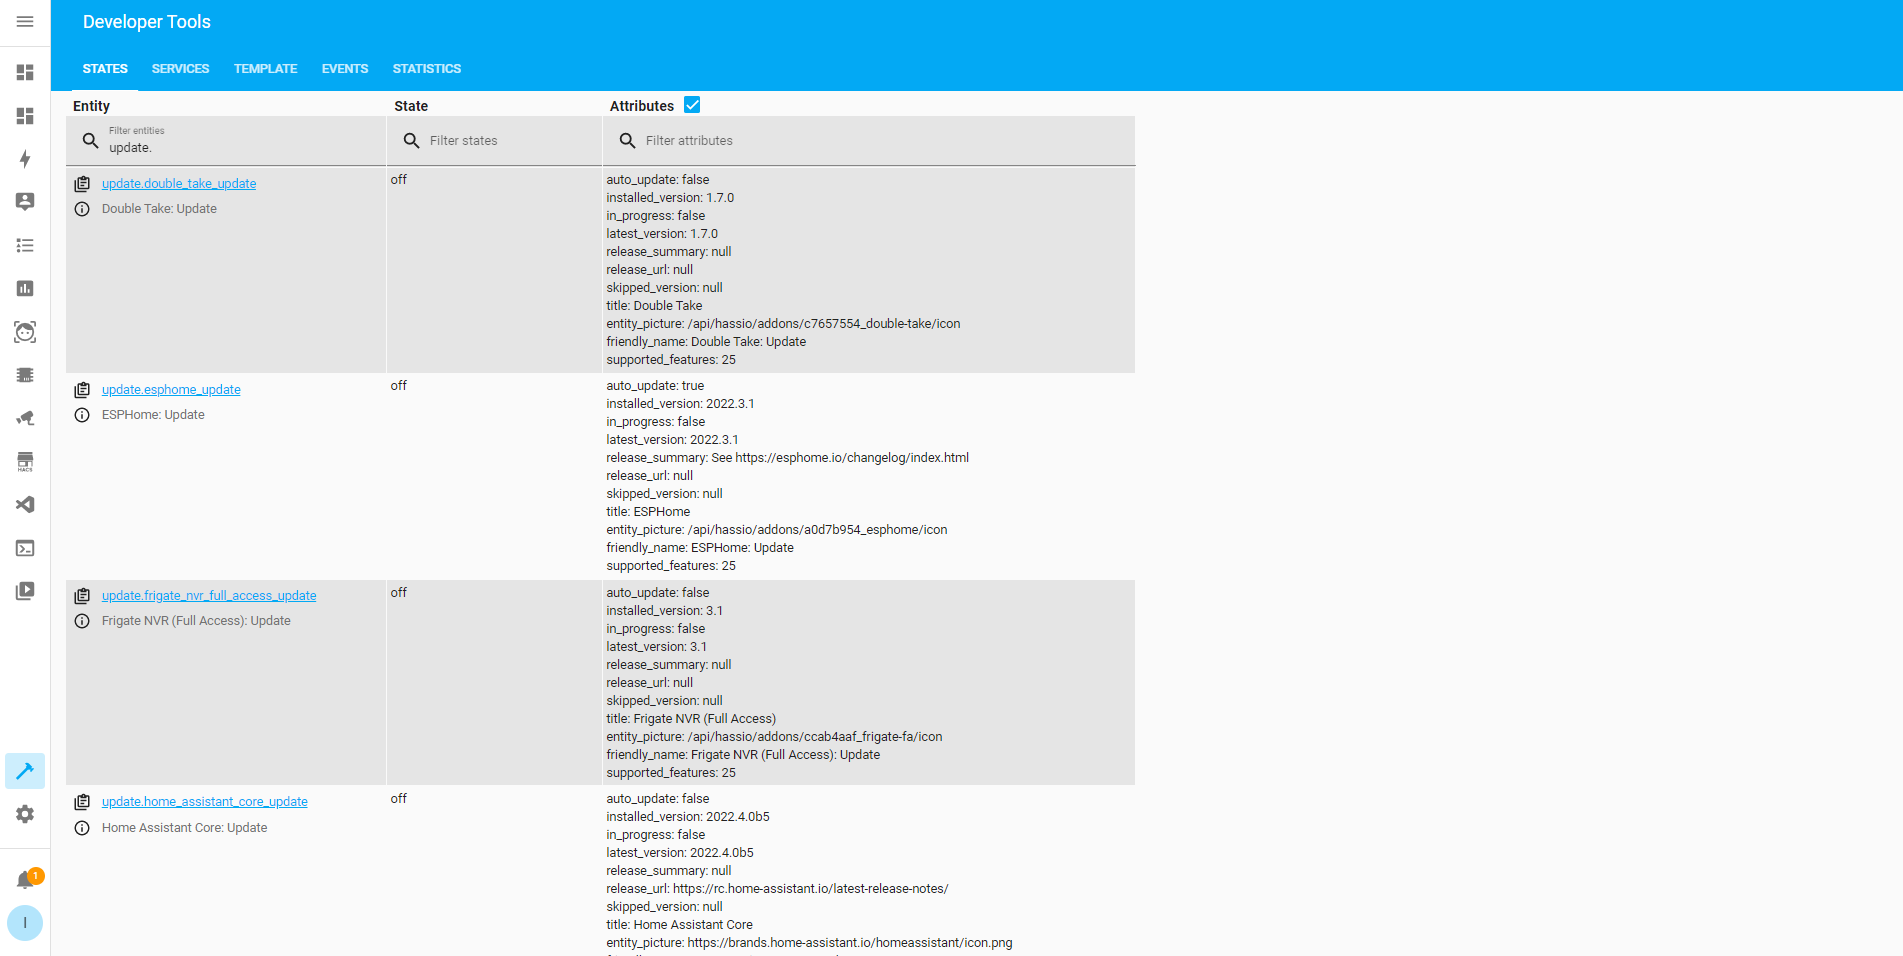Show more info for Home Assistant Core: Update

coord(82,828)
